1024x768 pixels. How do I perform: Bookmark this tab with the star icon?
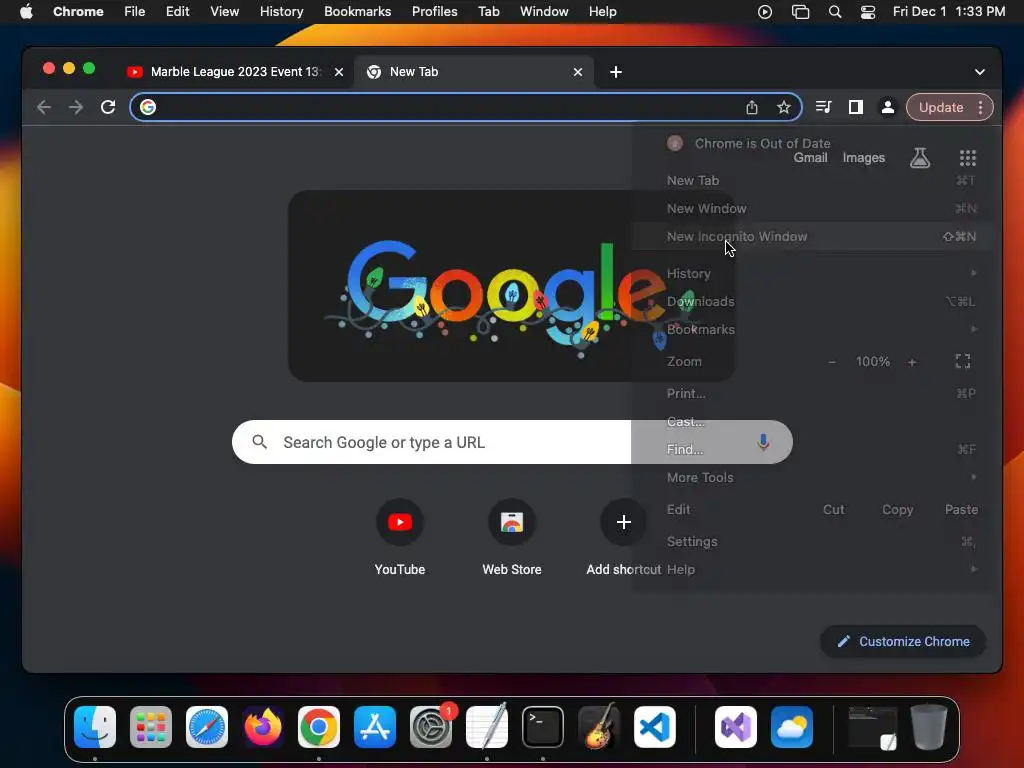coord(784,107)
